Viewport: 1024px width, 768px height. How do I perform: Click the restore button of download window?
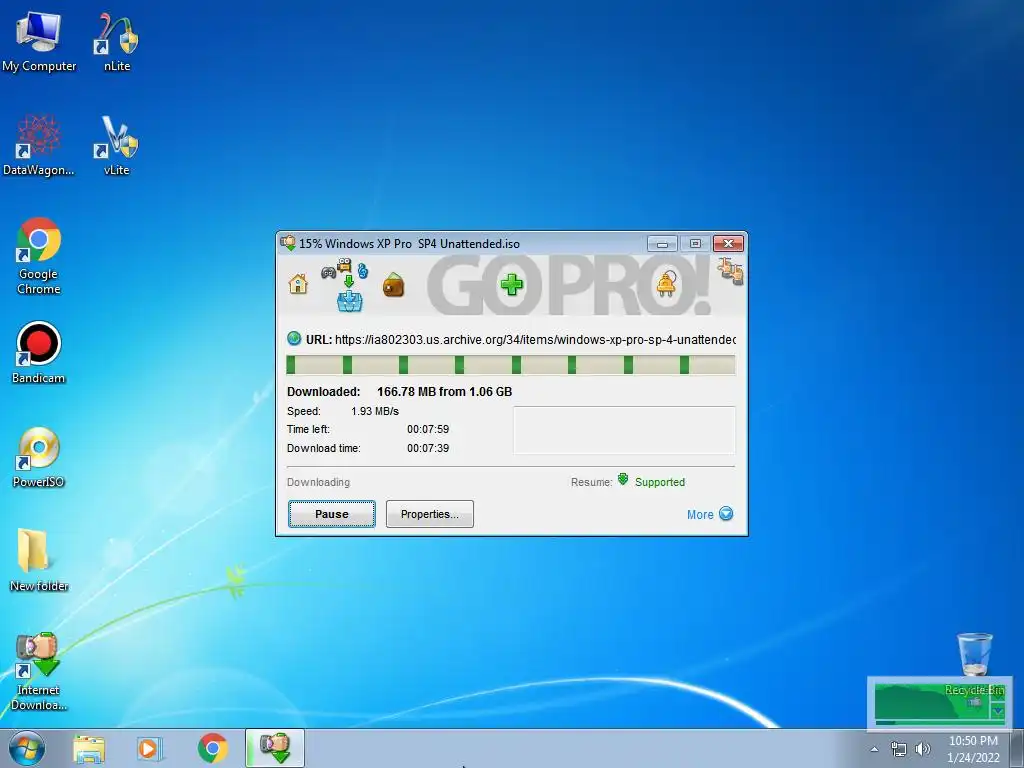click(695, 244)
